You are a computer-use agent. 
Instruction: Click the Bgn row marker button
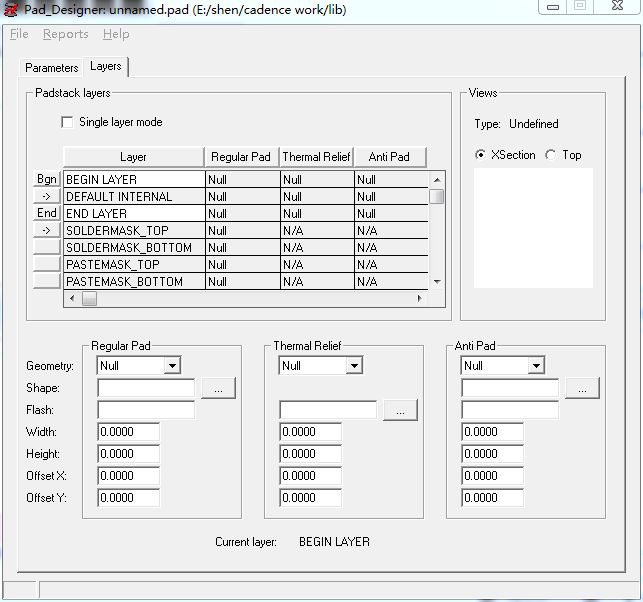47,180
